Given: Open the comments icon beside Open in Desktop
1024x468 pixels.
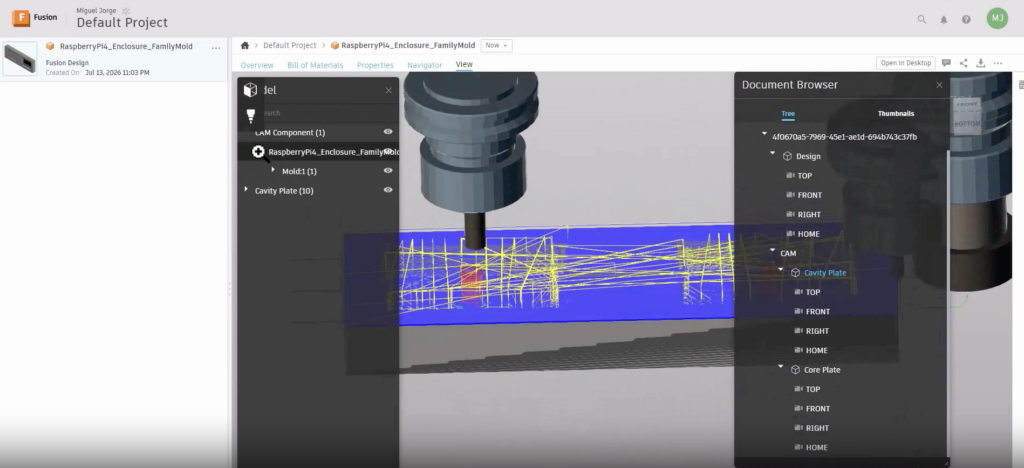Looking at the screenshot, I should [946, 63].
